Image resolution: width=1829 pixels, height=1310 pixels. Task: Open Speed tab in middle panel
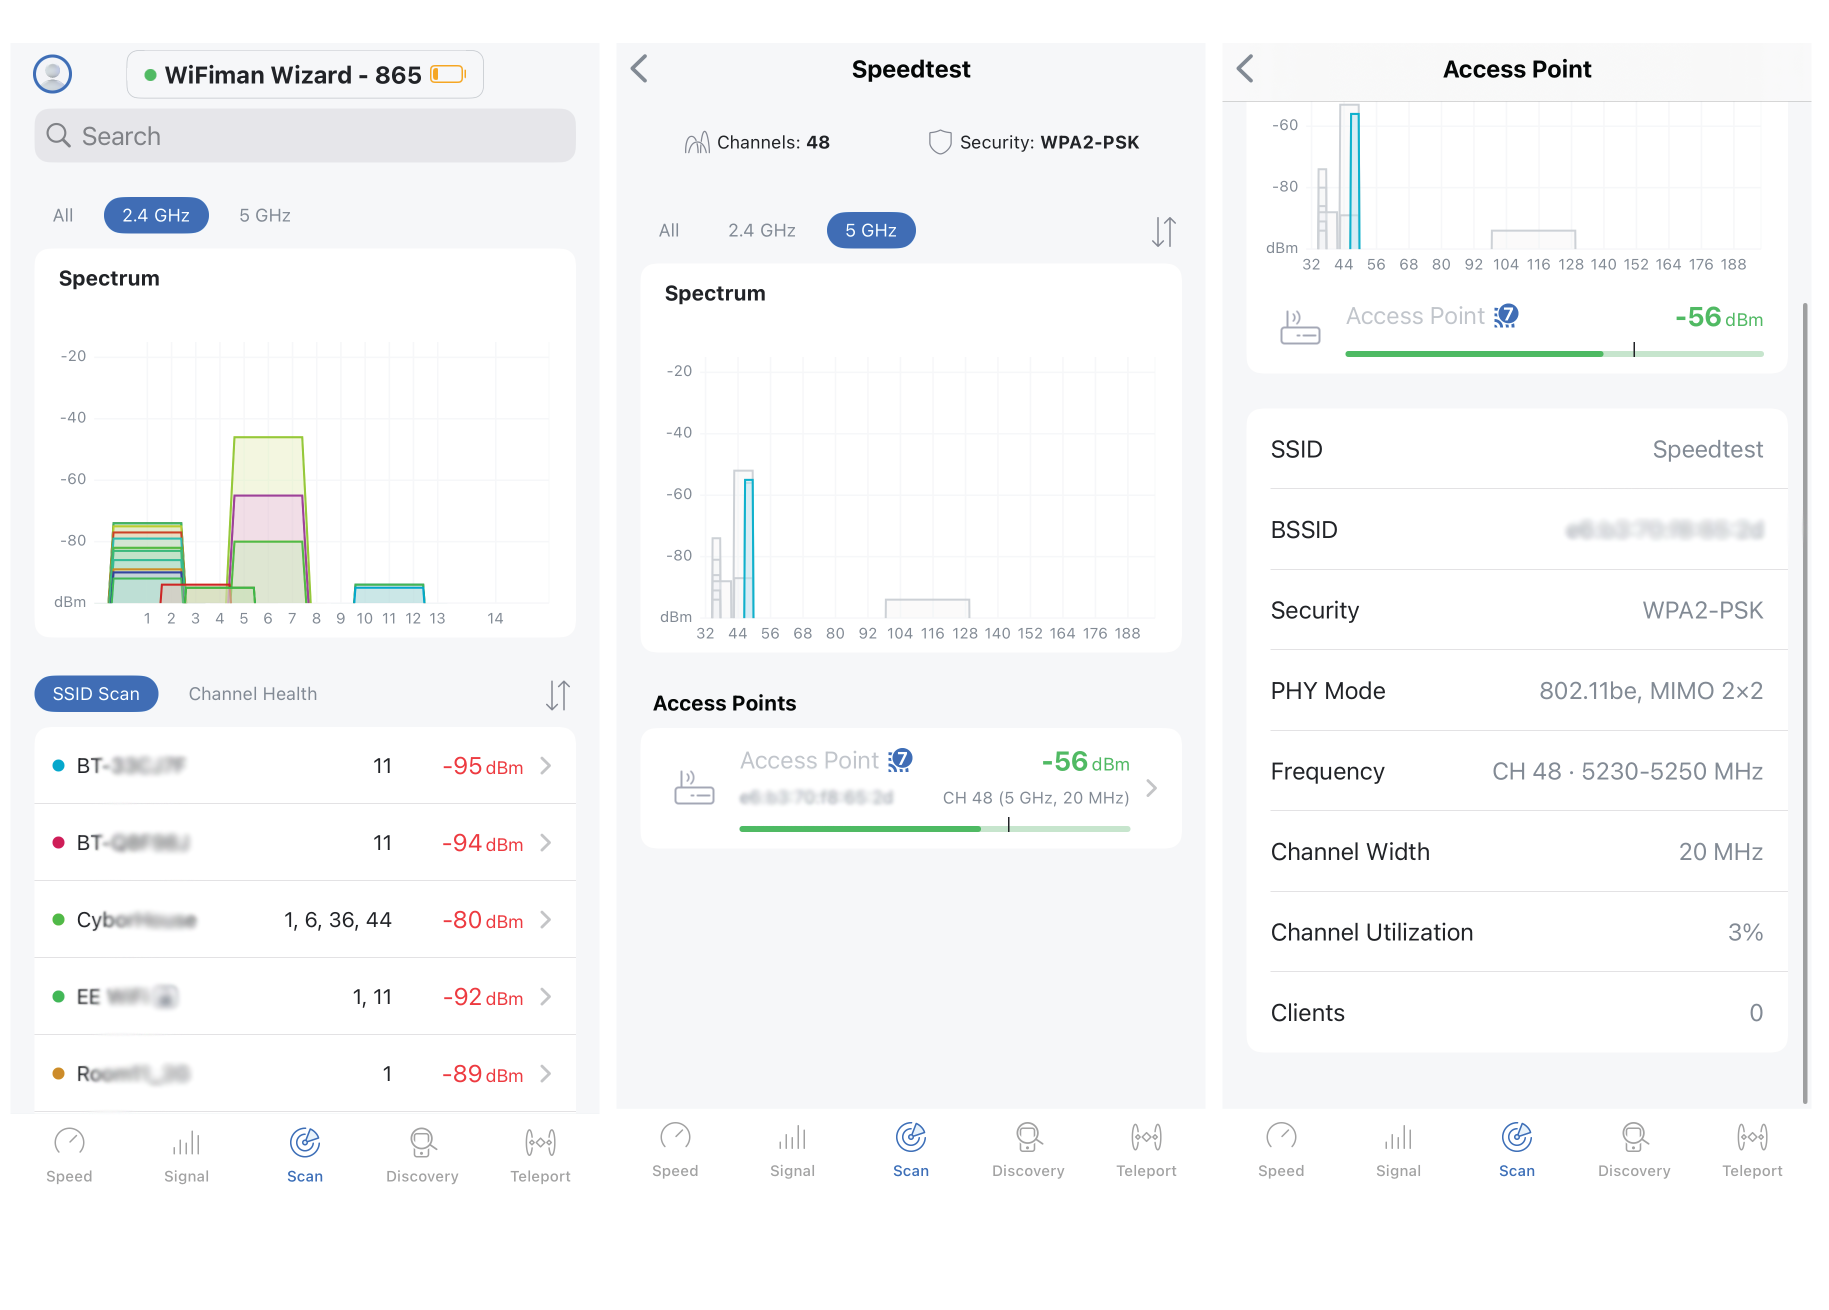pyautogui.click(x=675, y=1150)
